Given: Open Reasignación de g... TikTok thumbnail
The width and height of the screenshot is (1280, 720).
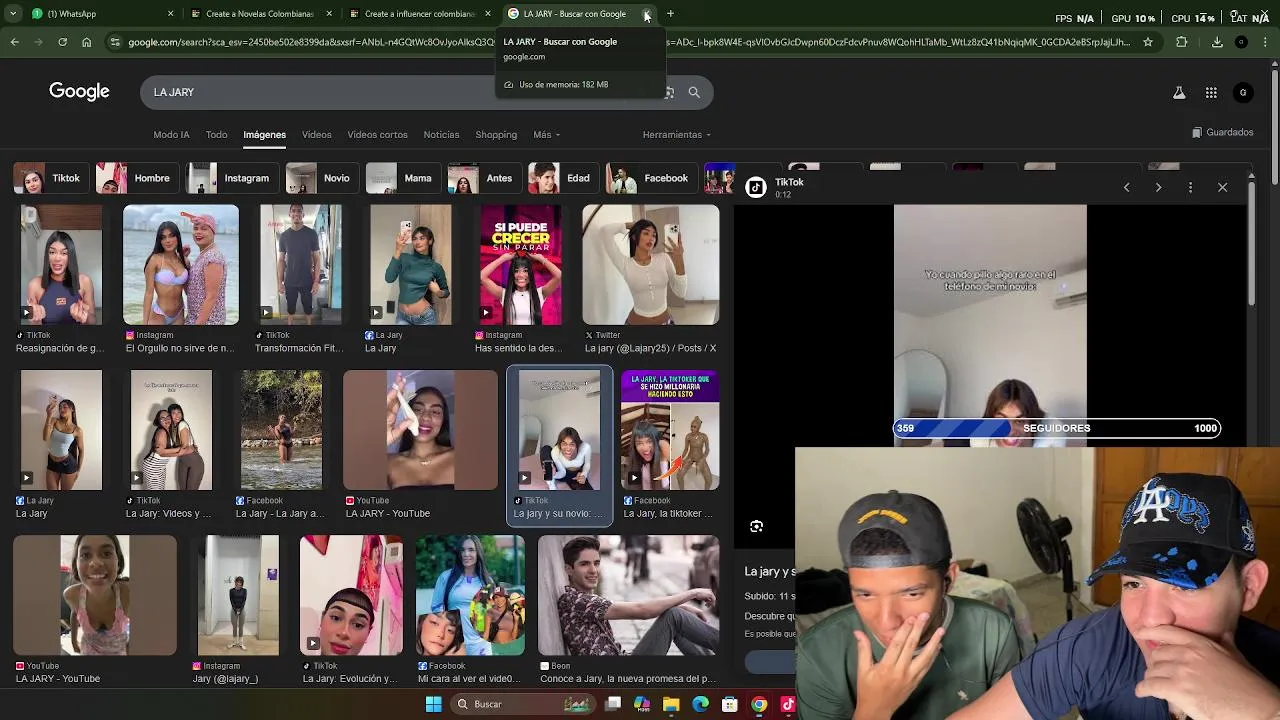Looking at the screenshot, I should coord(61,265).
